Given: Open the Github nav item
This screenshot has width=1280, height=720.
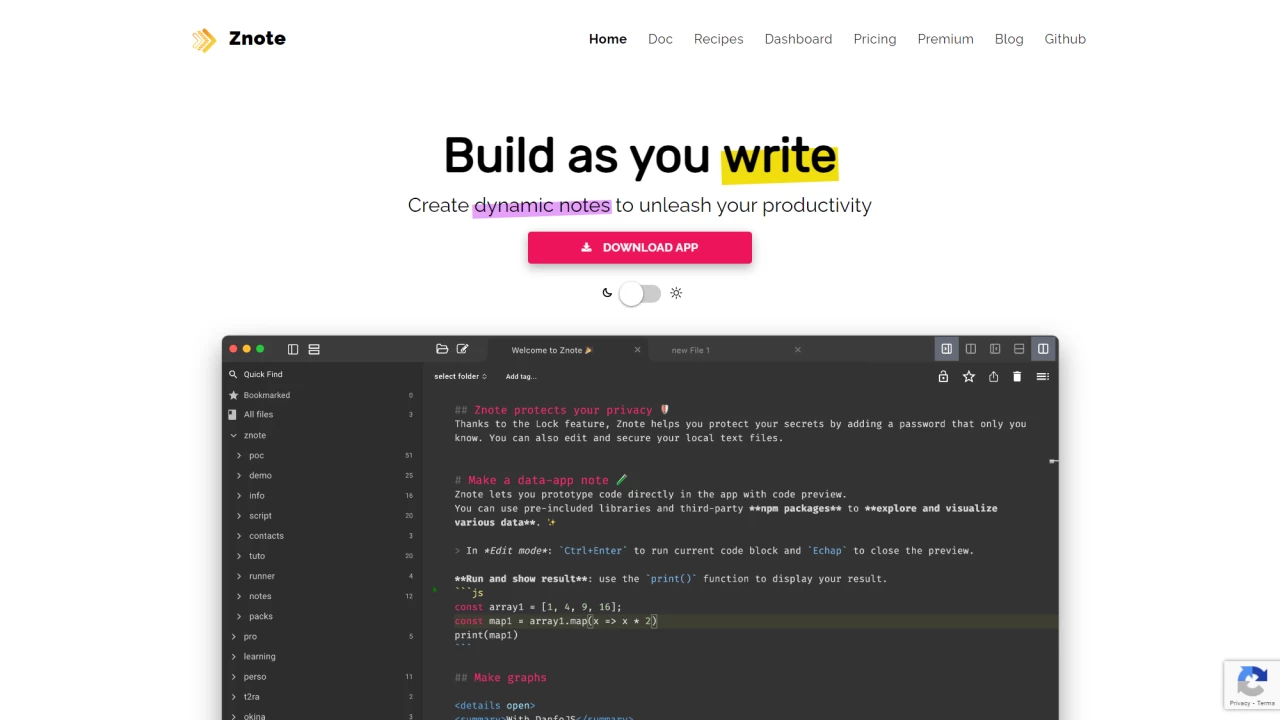Looking at the screenshot, I should (1065, 39).
